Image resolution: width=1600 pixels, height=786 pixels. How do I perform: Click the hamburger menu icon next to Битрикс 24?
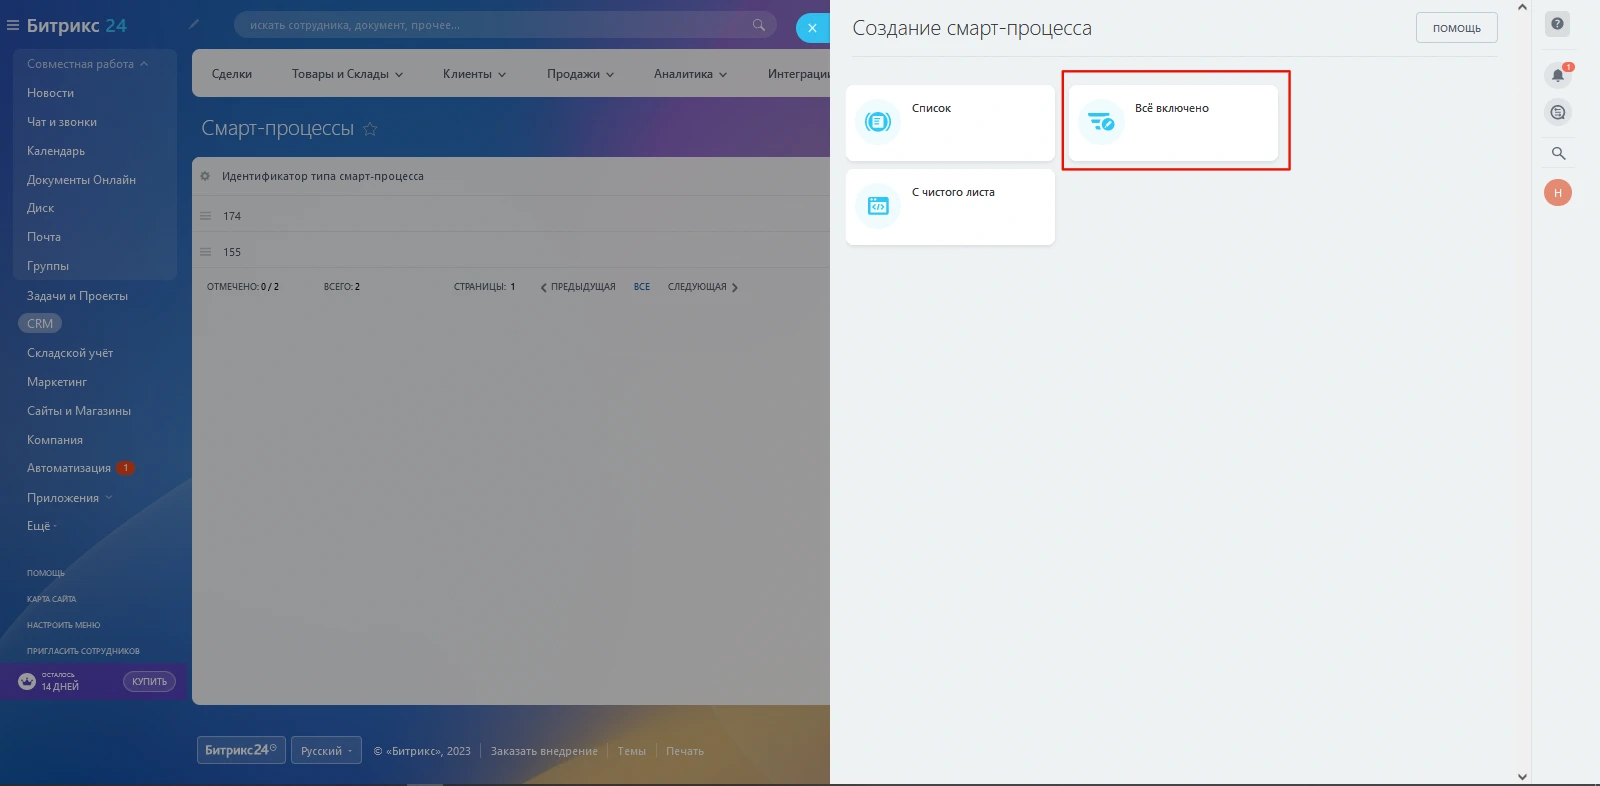coord(13,26)
